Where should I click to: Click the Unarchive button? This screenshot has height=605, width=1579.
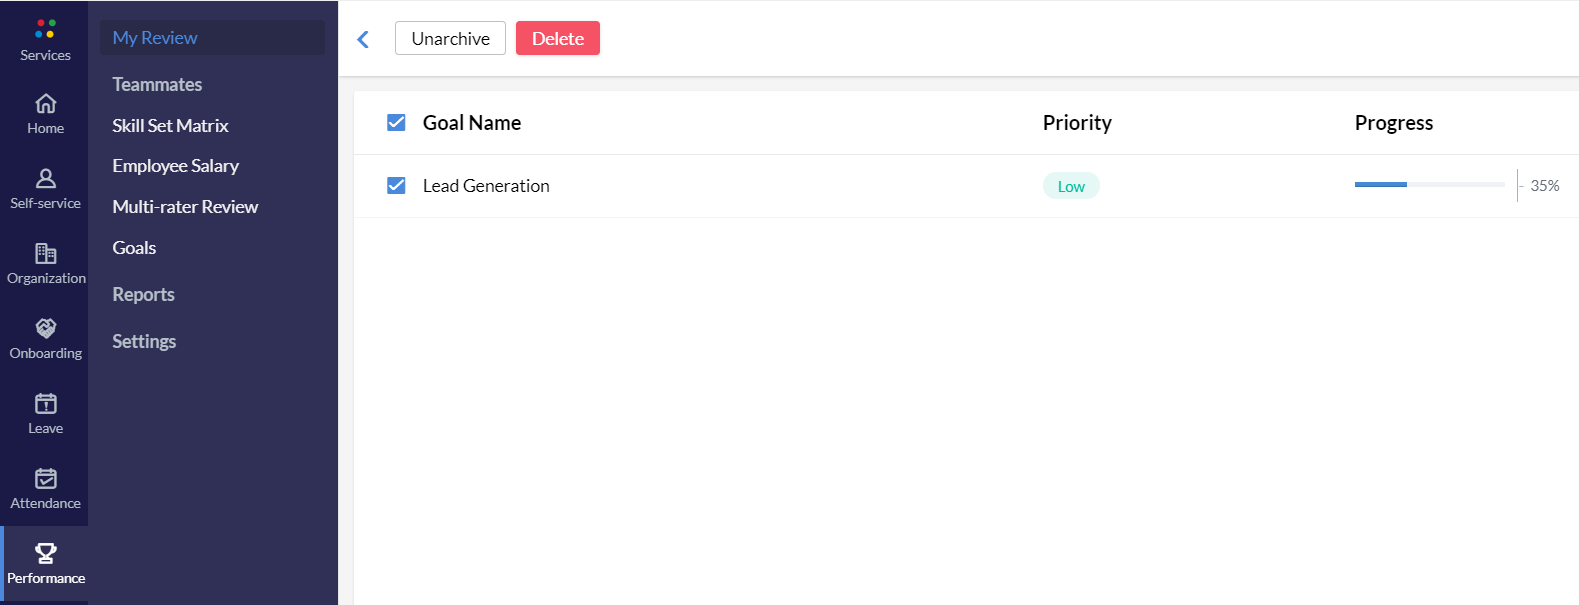click(x=450, y=38)
